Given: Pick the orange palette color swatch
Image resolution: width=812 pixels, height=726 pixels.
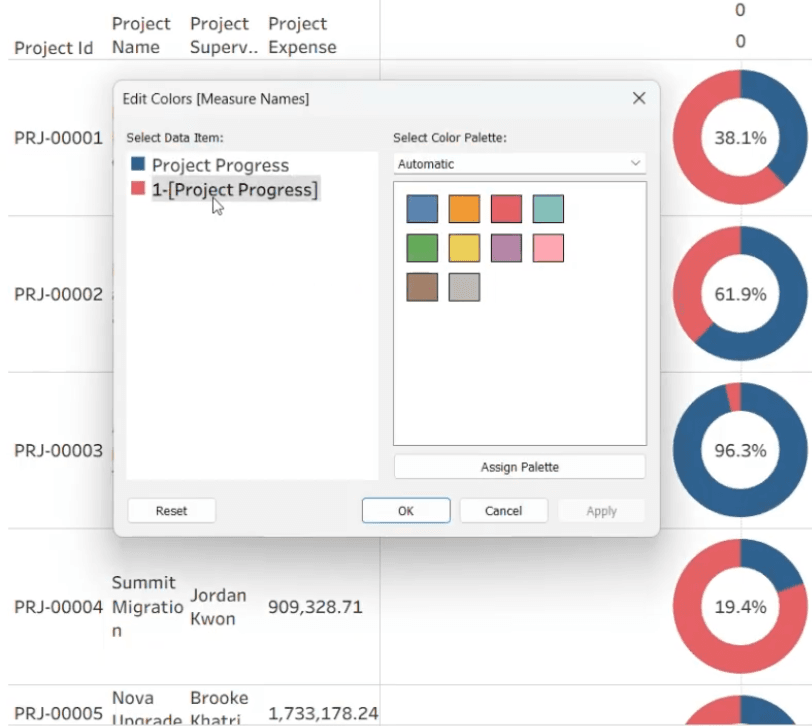Looking at the screenshot, I should coord(464,209).
